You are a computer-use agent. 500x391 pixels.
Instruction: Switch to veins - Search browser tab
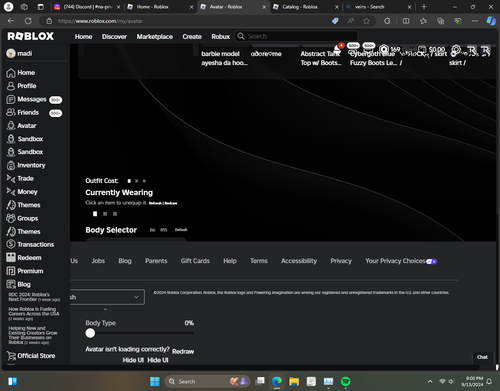pos(378,7)
